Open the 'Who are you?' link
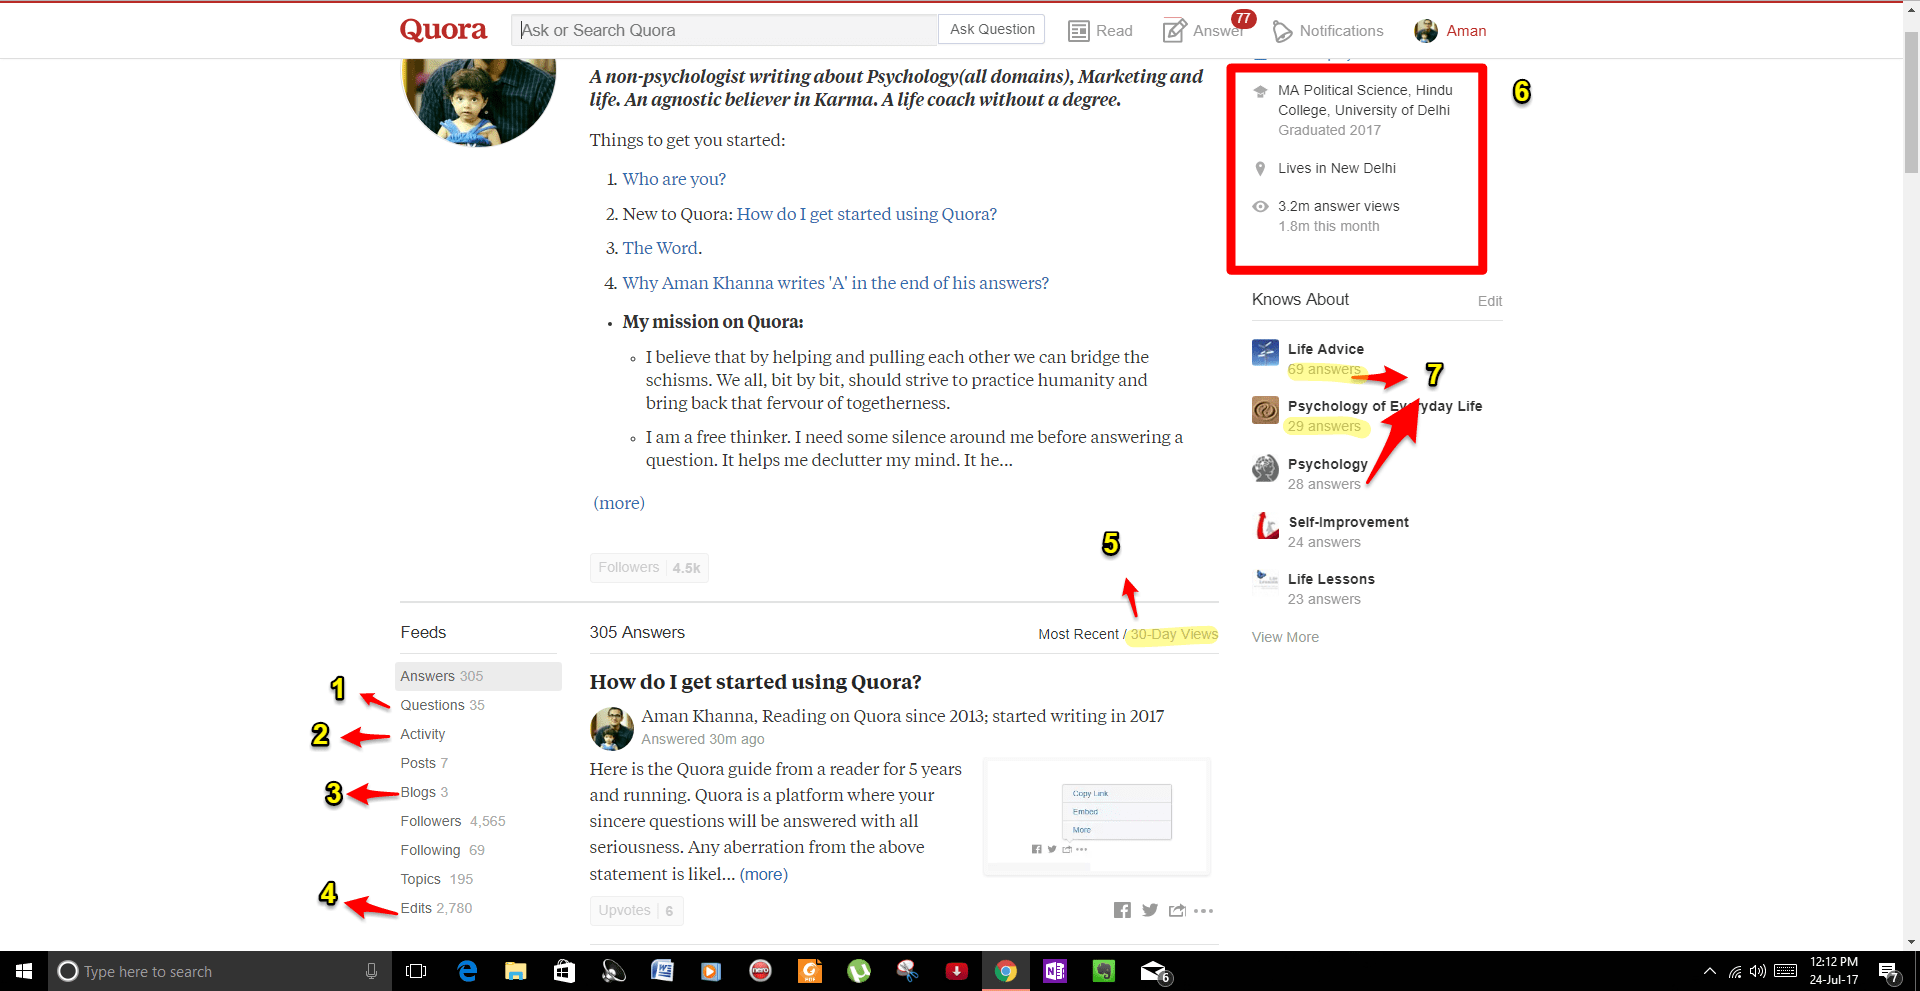The image size is (1920, 991). 674,179
